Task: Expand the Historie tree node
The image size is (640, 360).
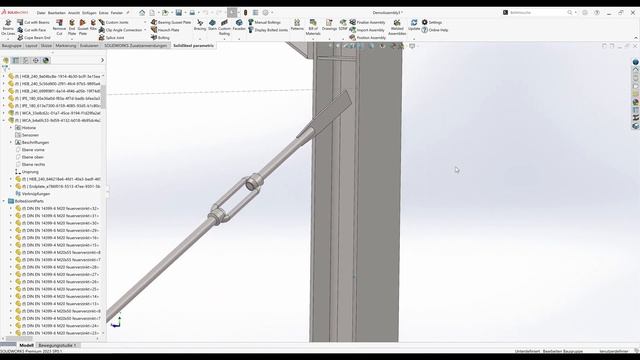Action: [11, 128]
